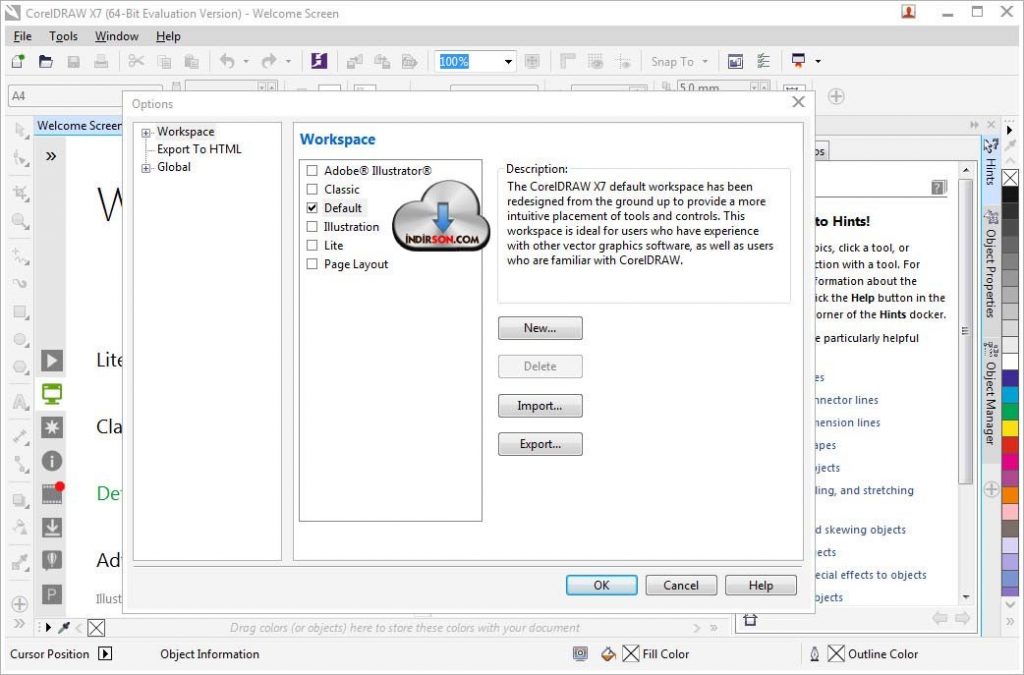1024x675 pixels.
Task: Select the Pick tool in the toolbox
Action: [x=21, y=131]
